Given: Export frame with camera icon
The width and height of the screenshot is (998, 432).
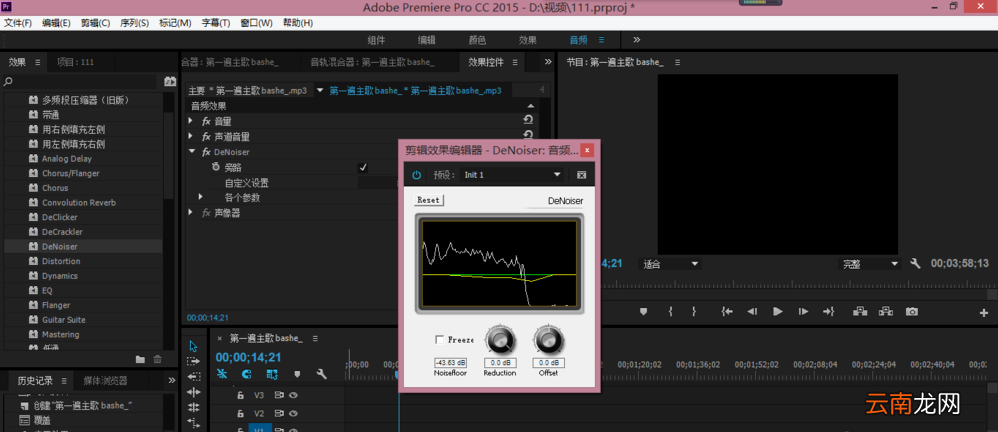Looking at the screenshot, I should coord(912,312).
